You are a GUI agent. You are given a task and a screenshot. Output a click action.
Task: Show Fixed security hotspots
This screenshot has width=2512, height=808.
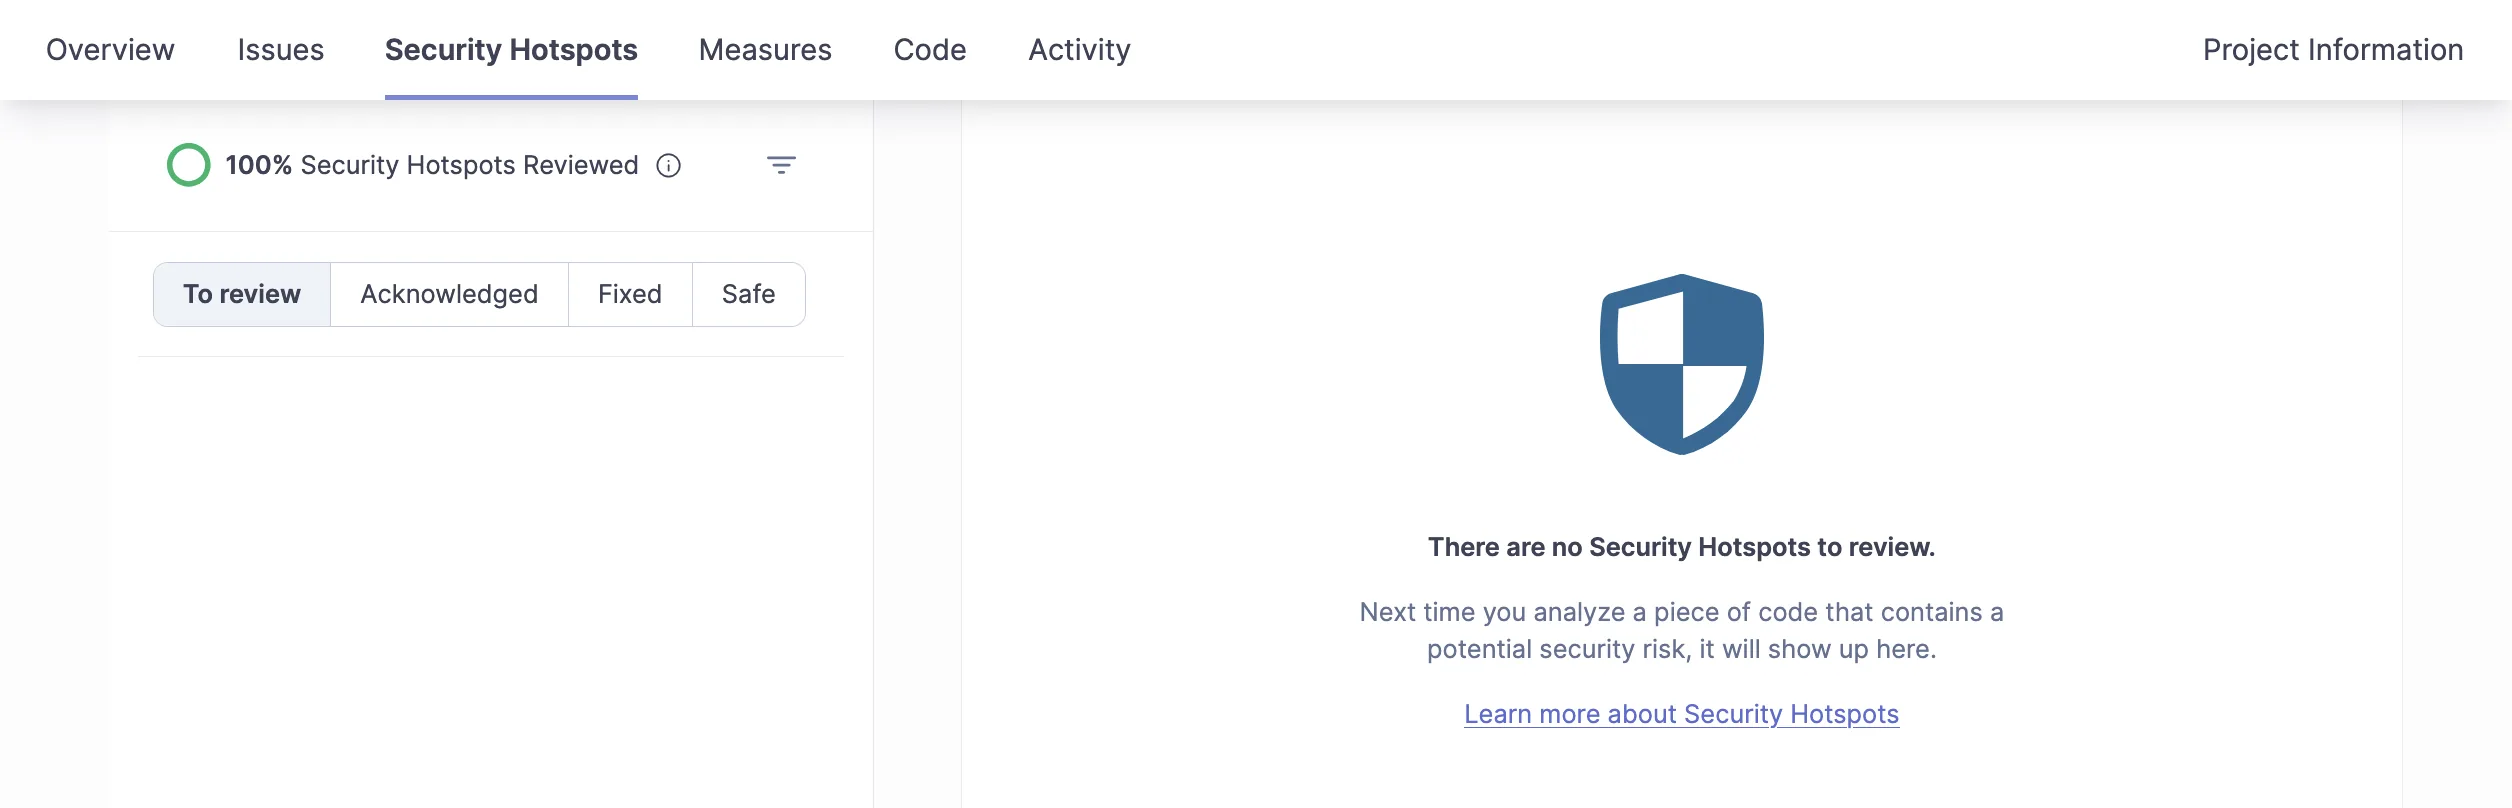(x=629, y=293)
